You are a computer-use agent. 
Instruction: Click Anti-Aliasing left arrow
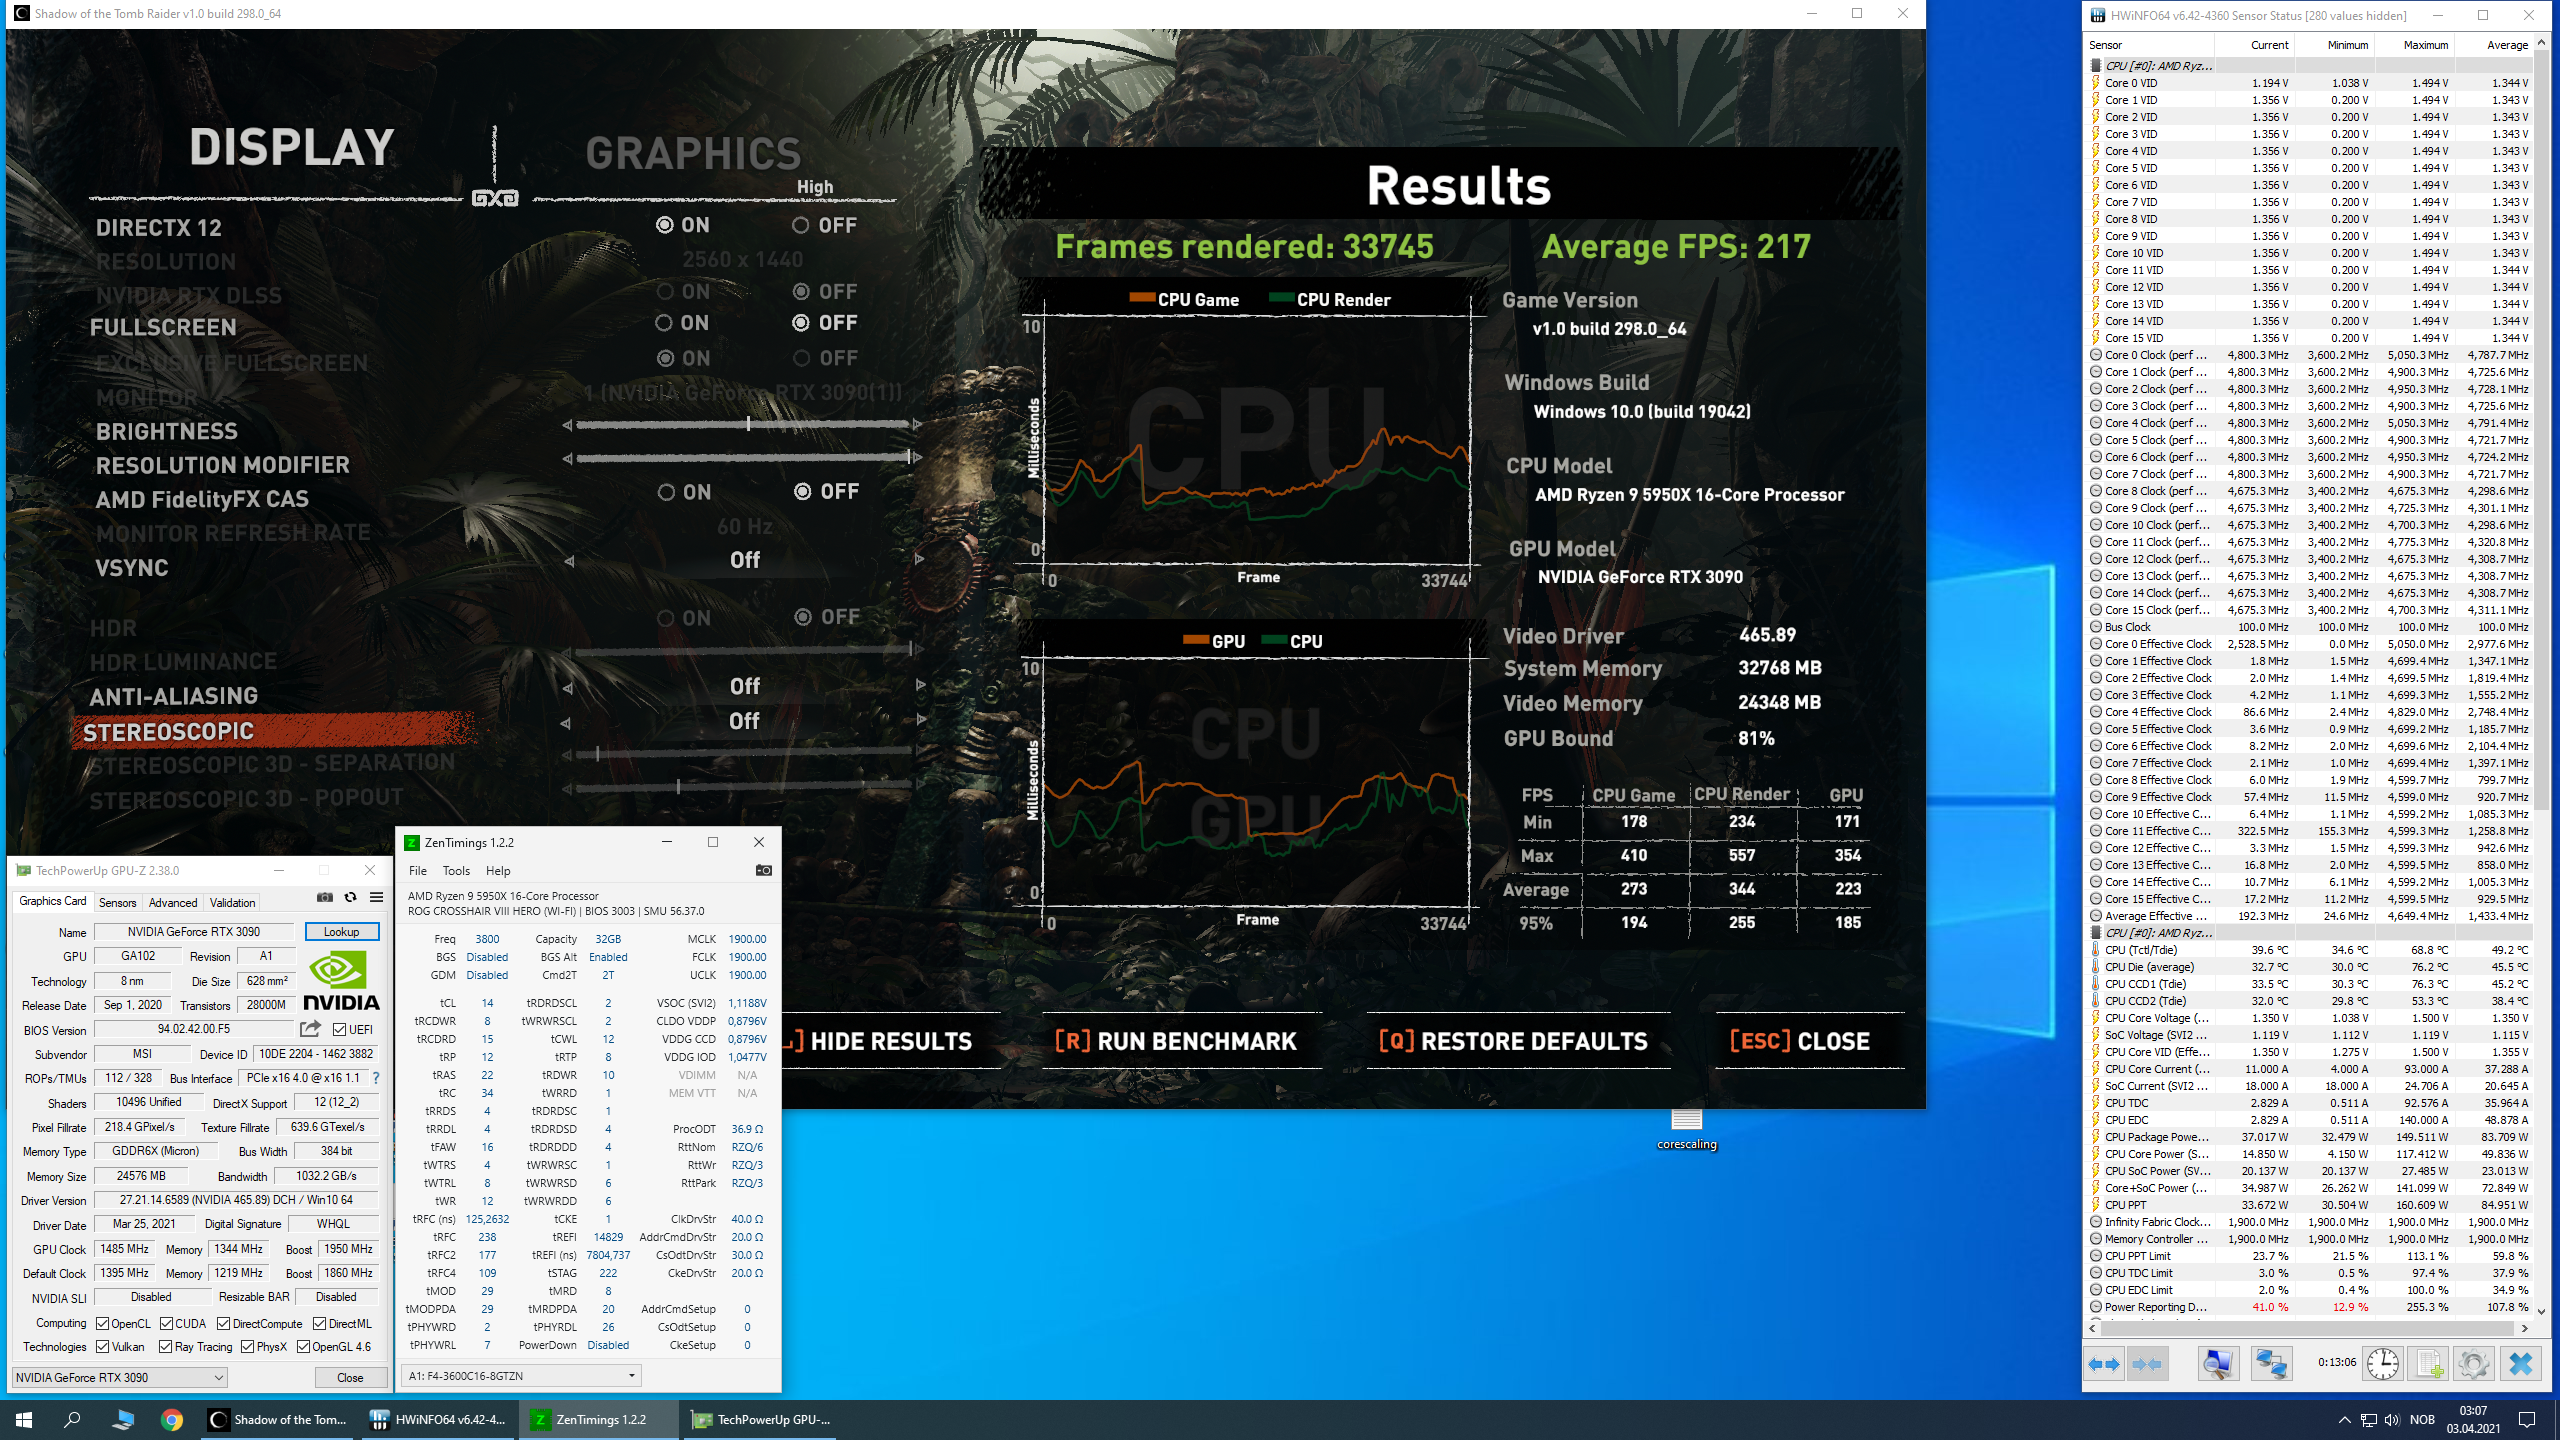[567, 687]
